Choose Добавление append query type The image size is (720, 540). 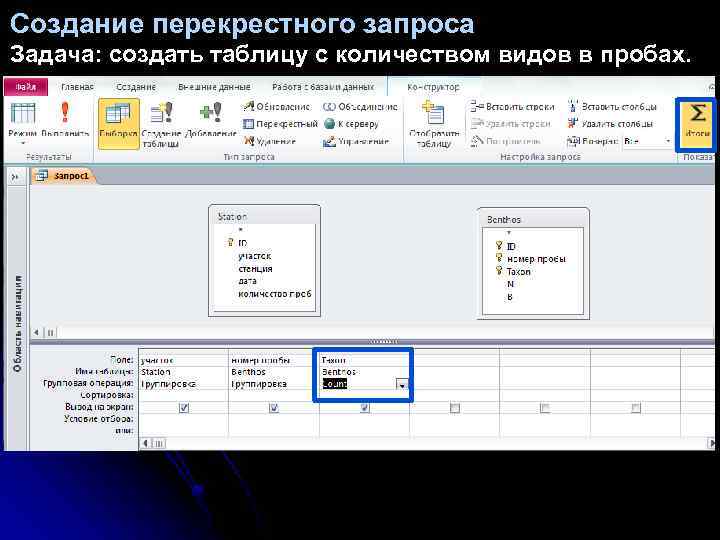click(210, 120)
